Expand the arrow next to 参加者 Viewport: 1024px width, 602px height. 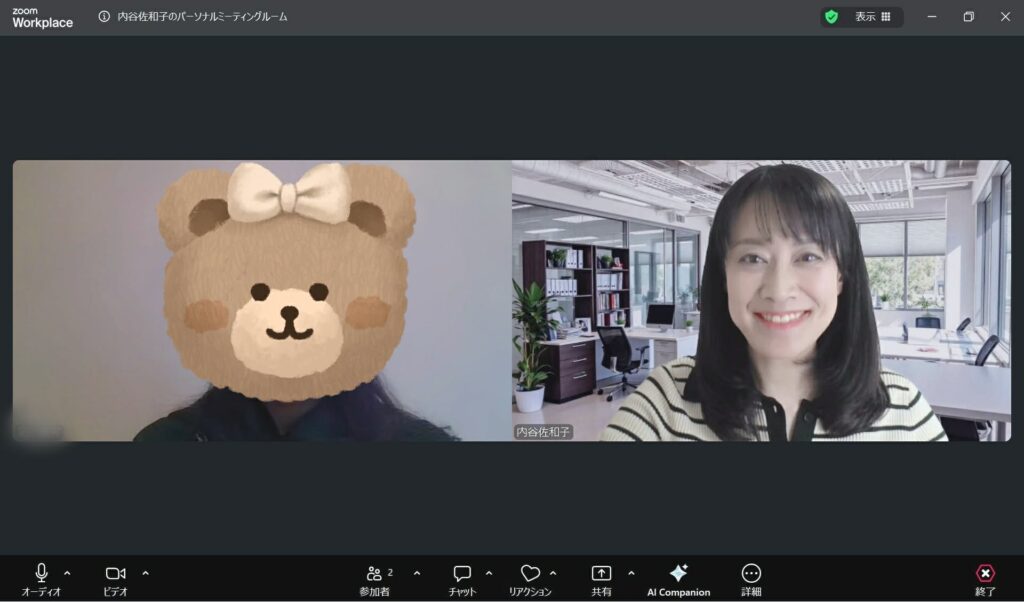tap(417, 573)
